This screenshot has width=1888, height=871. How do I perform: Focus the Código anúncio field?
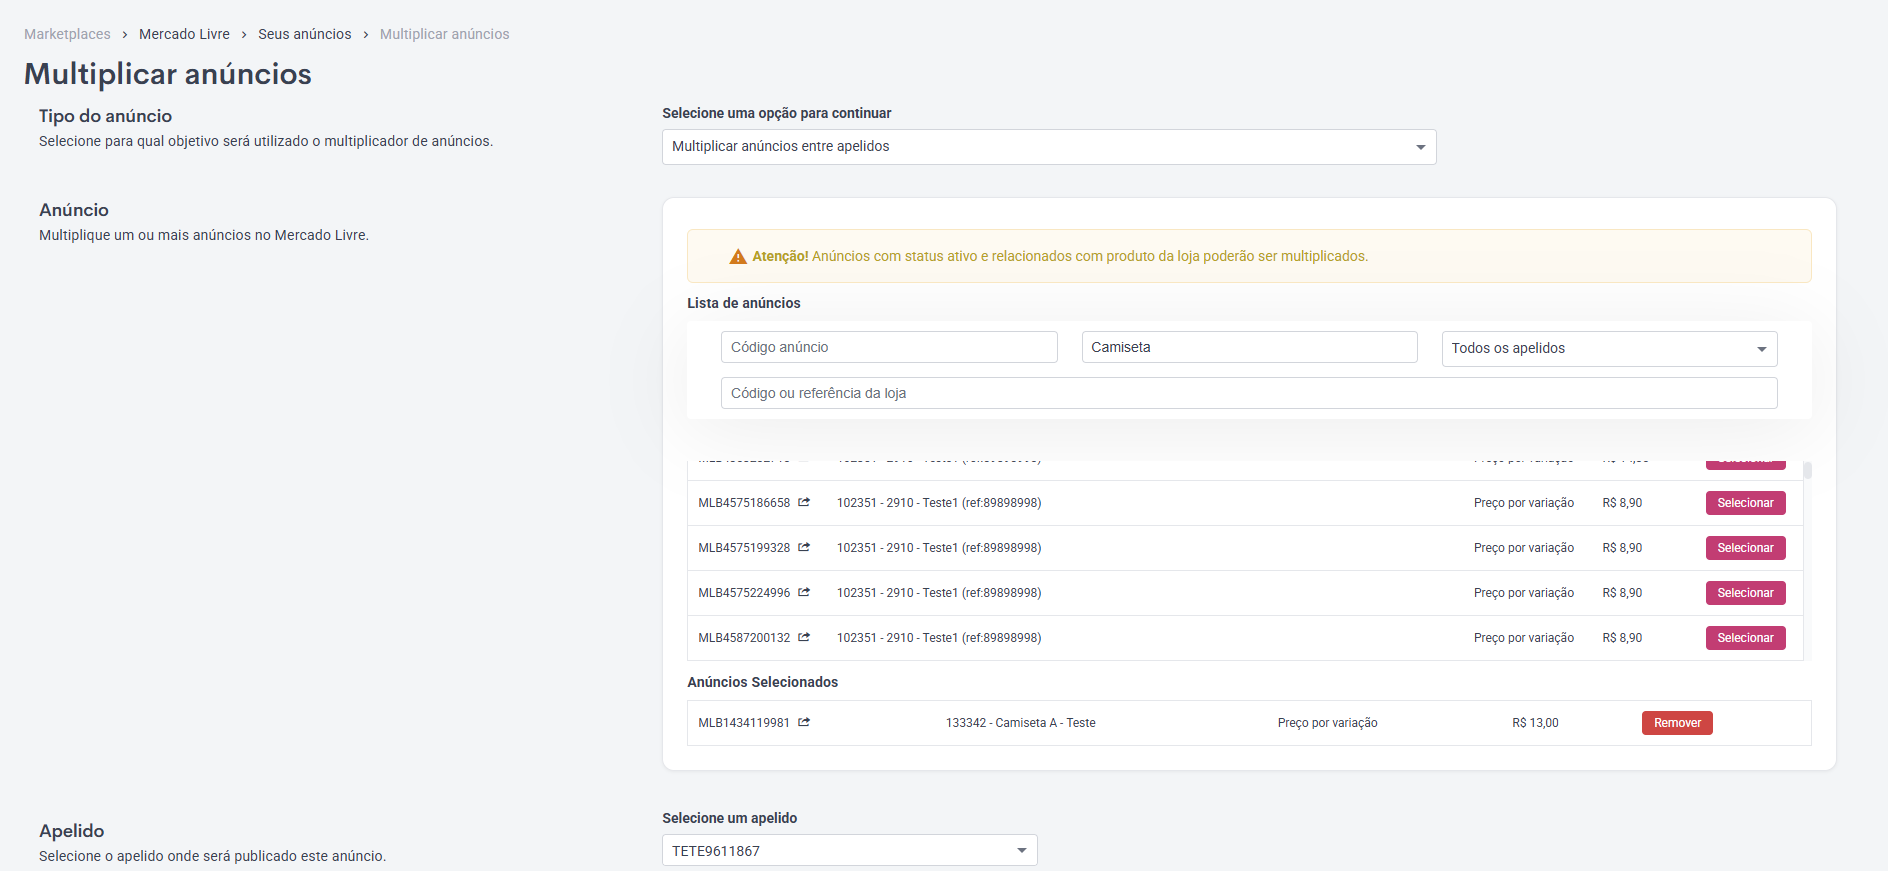889,347
